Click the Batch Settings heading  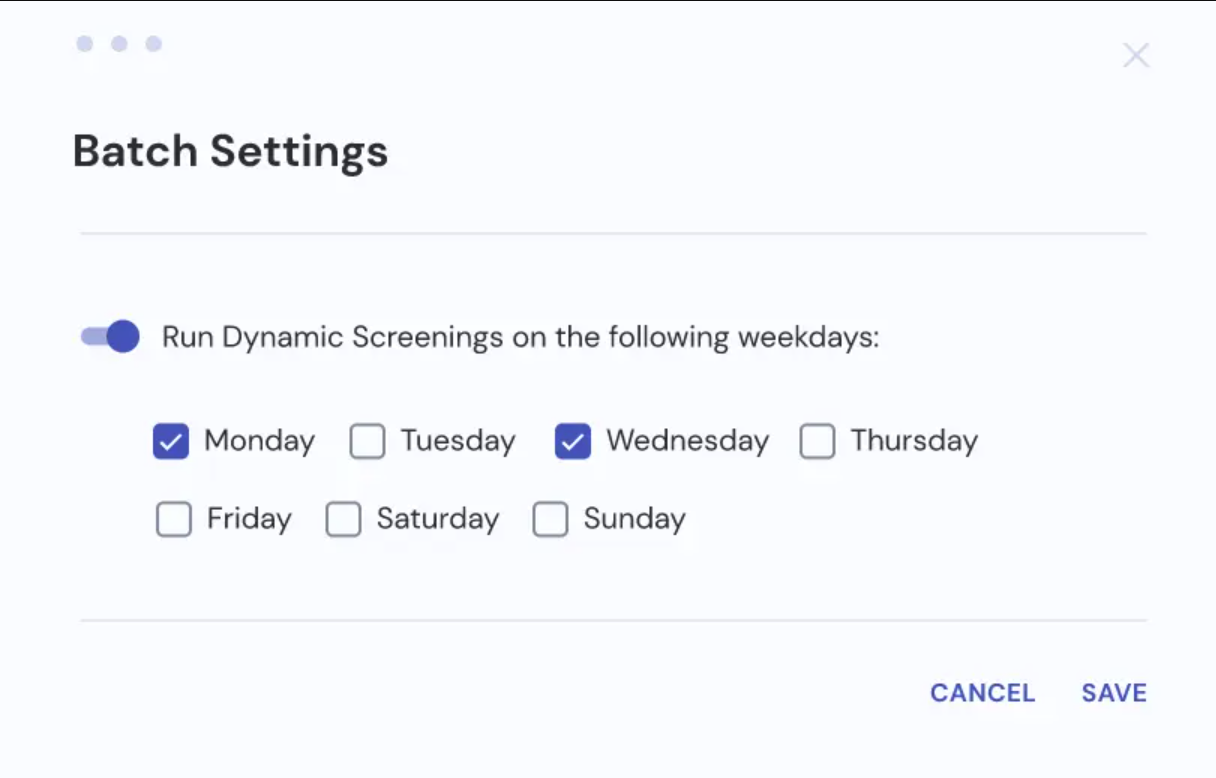tap(230, 151)
